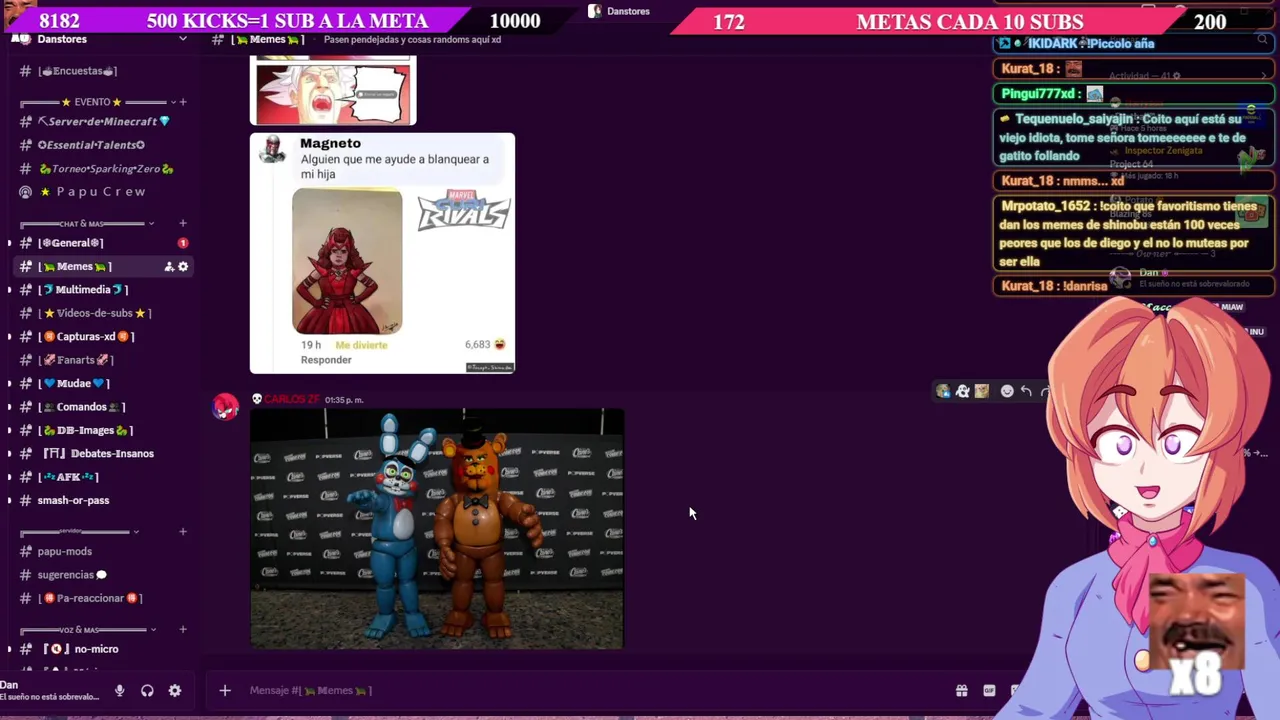Open the Memes channel edit settings gear
The height and width of the screenshot is (720, 1280).
coord(183,266)
